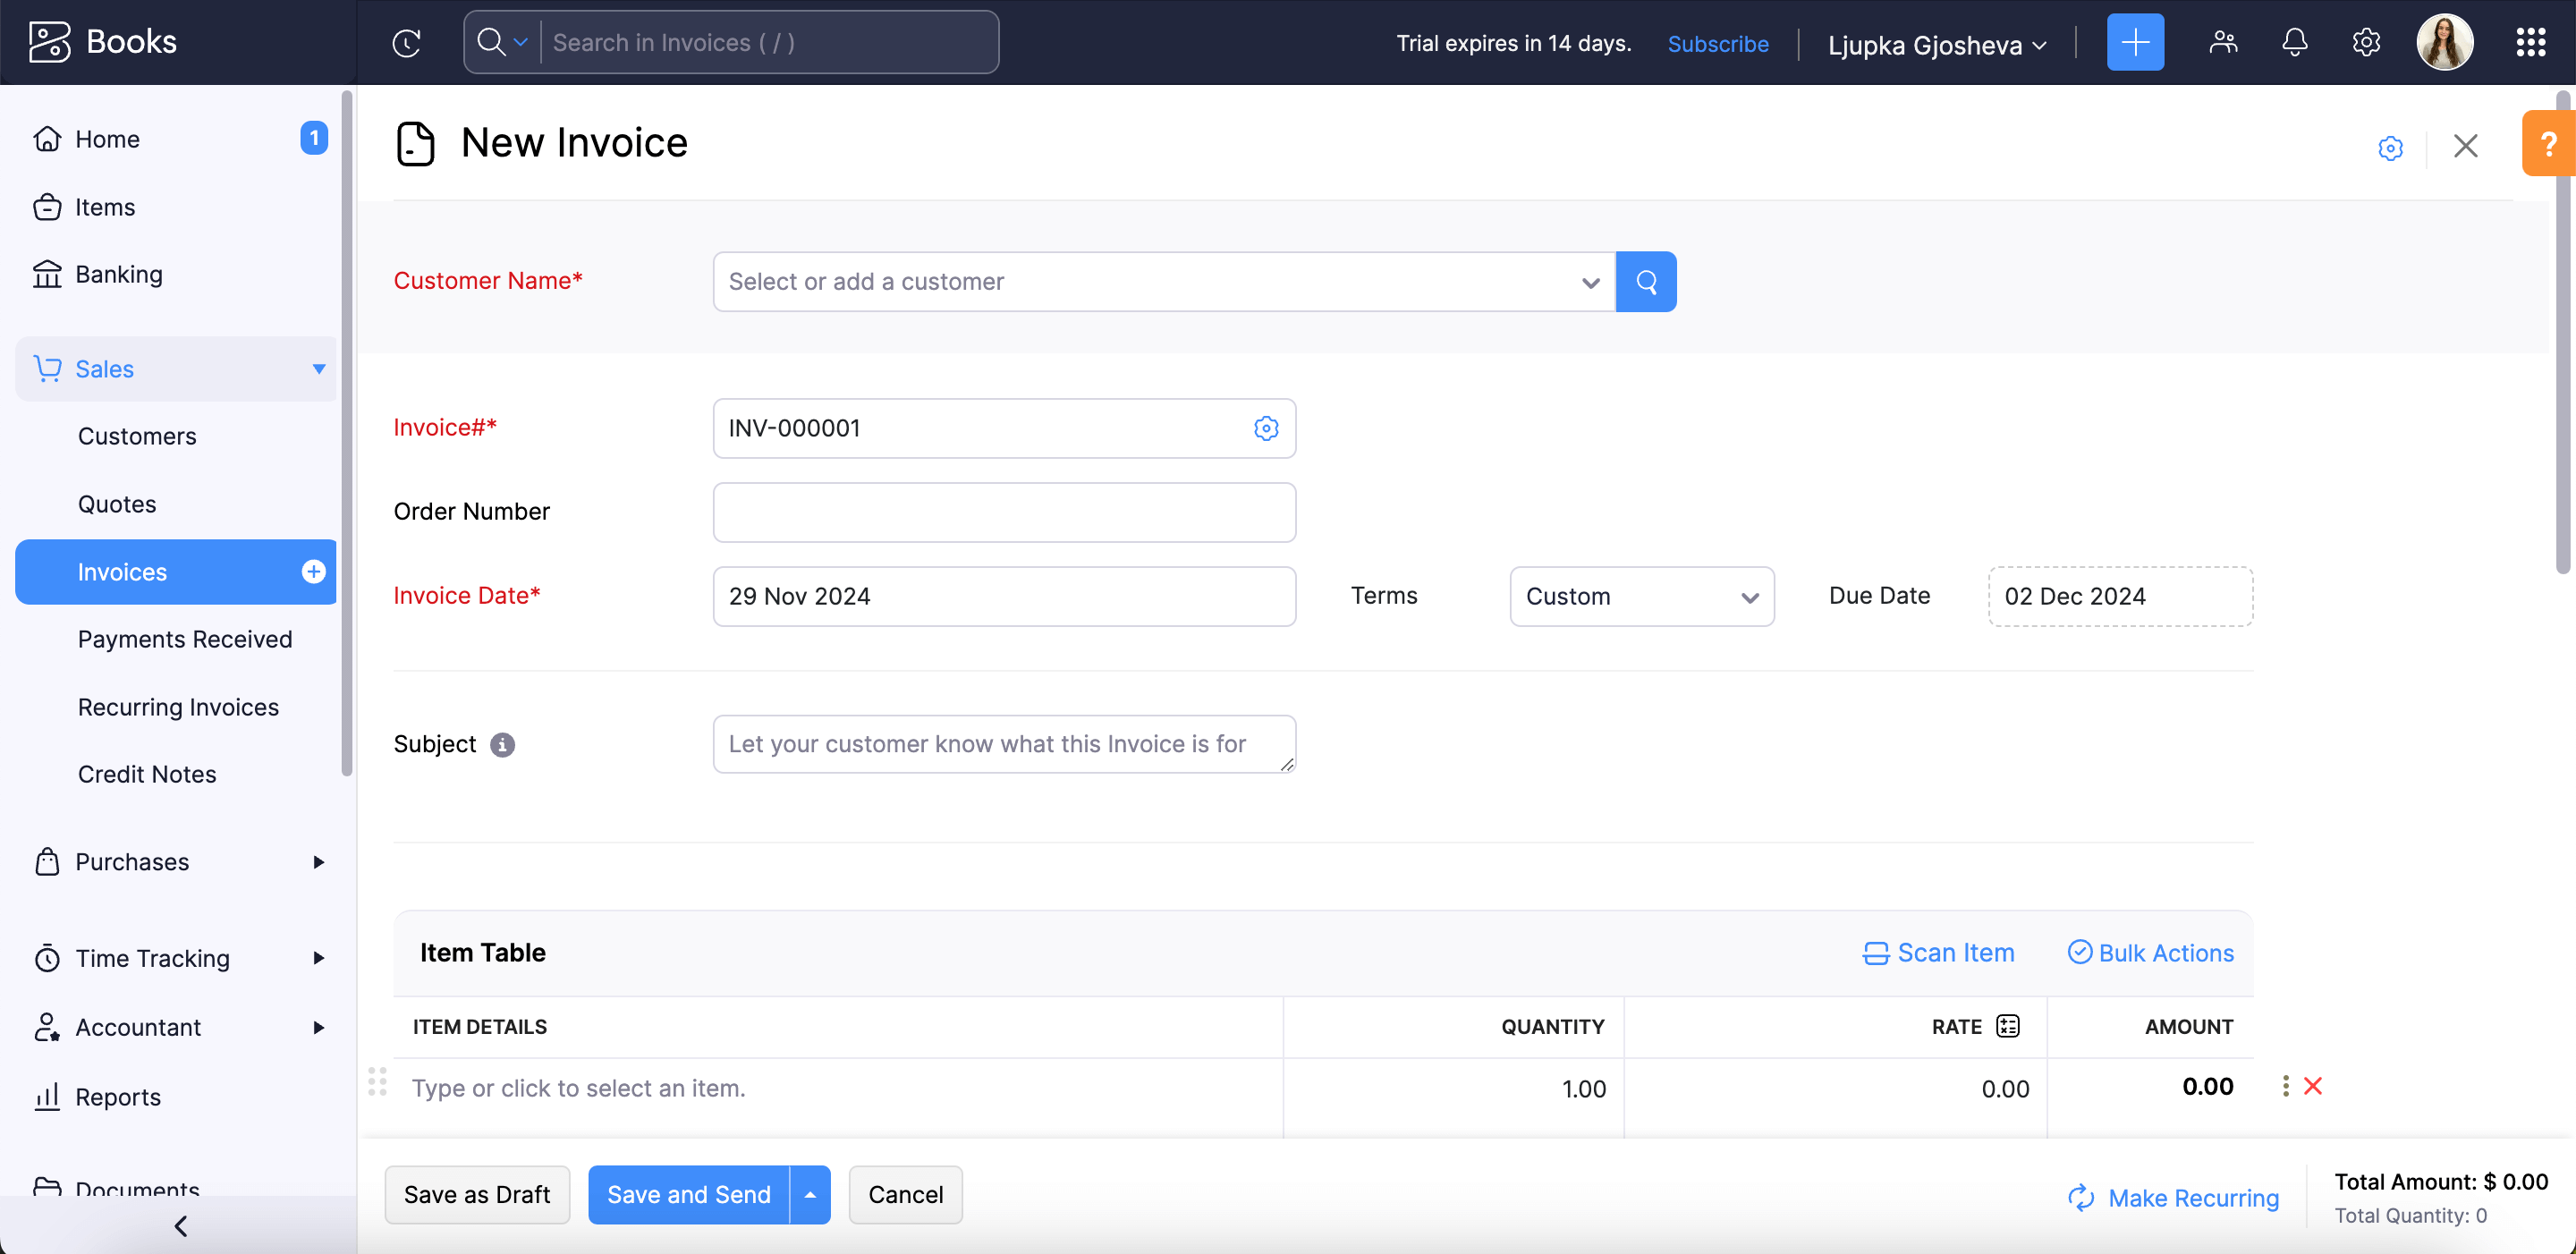Click Scan Item

coord(1938,953)
